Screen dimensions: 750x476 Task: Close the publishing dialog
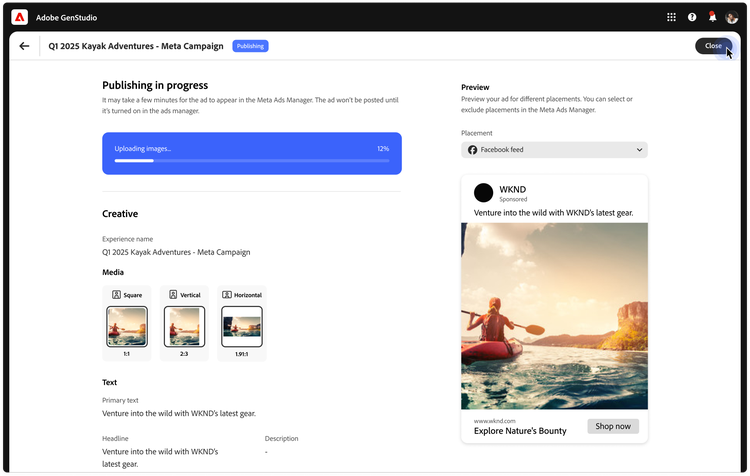tap(713, 46)
